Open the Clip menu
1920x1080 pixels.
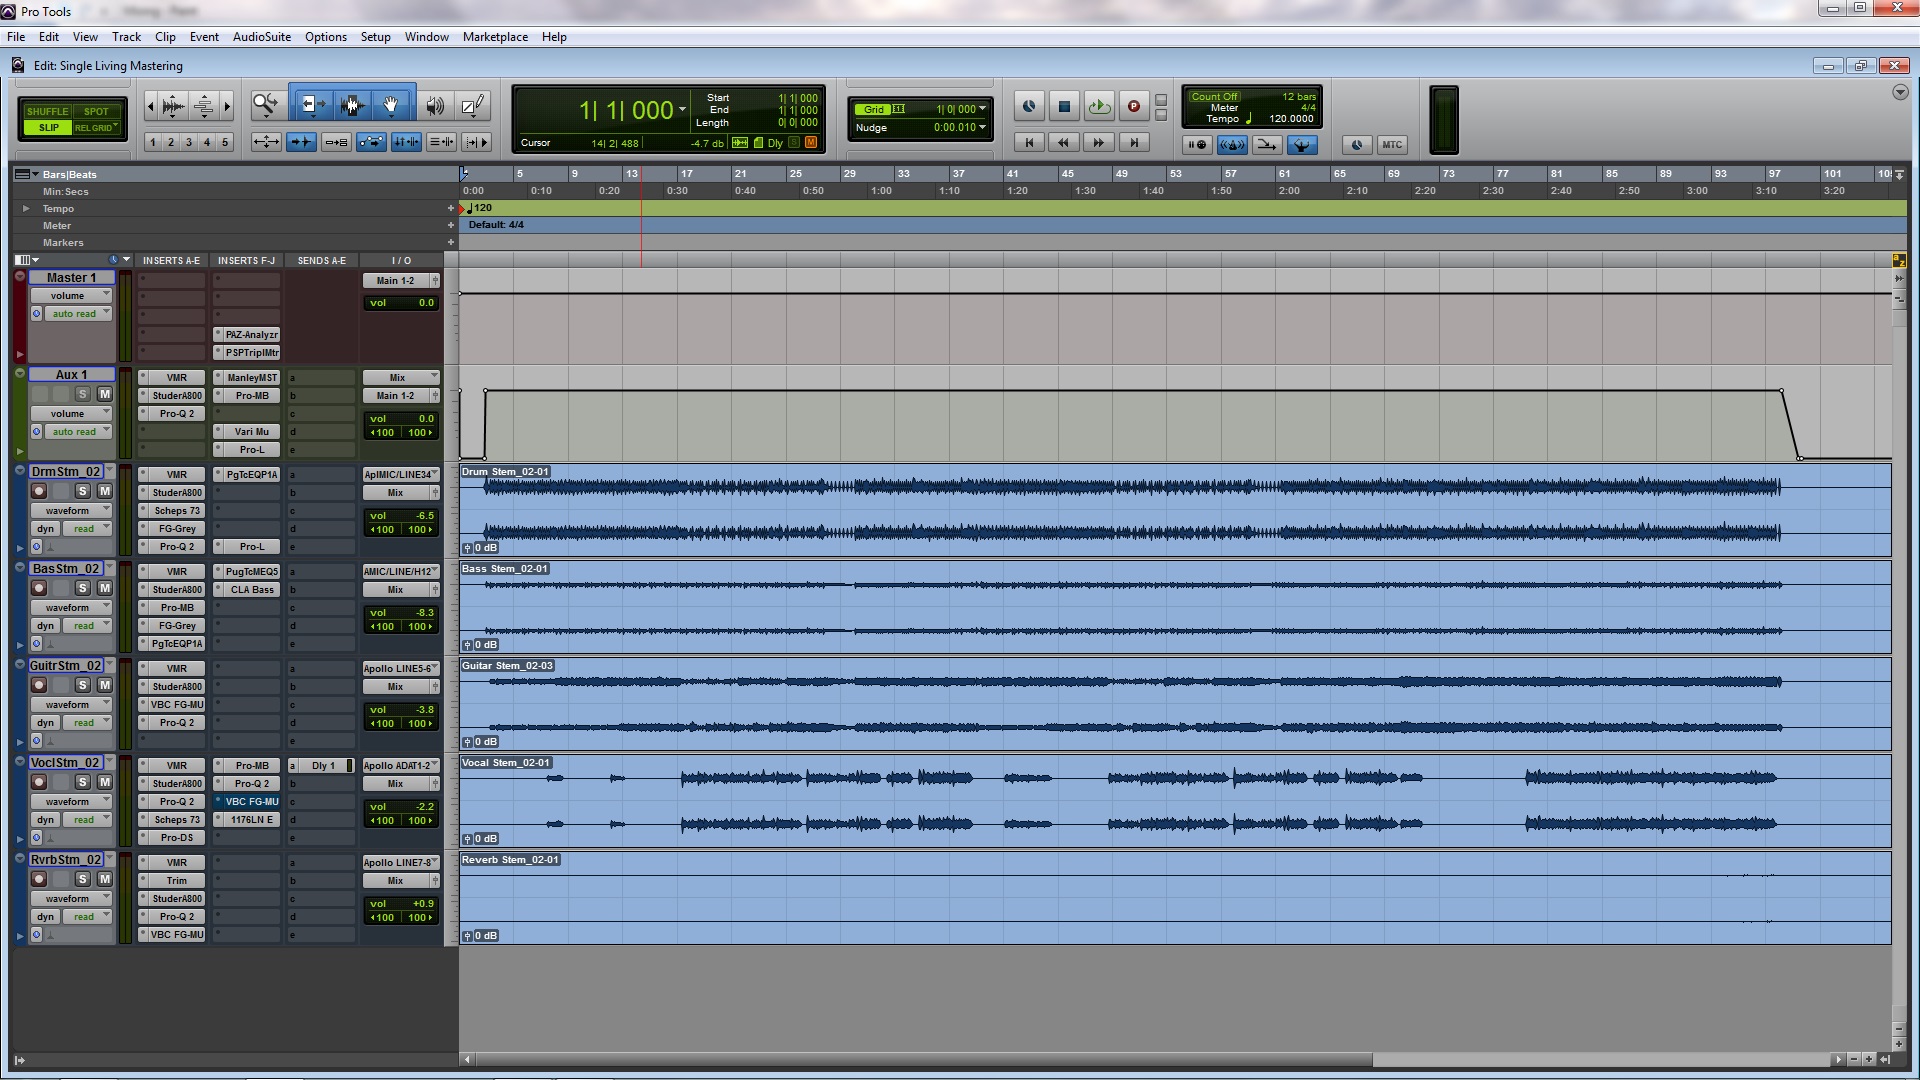point(165,37)
